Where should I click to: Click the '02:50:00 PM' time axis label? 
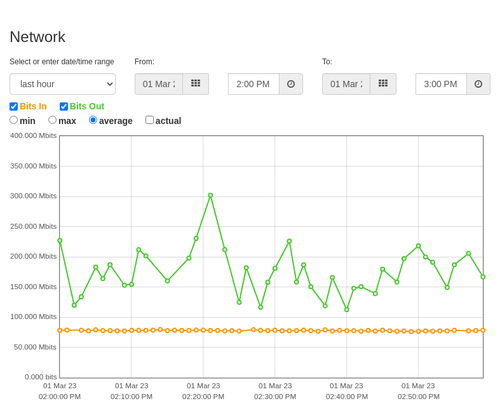[x=418, y=397]
